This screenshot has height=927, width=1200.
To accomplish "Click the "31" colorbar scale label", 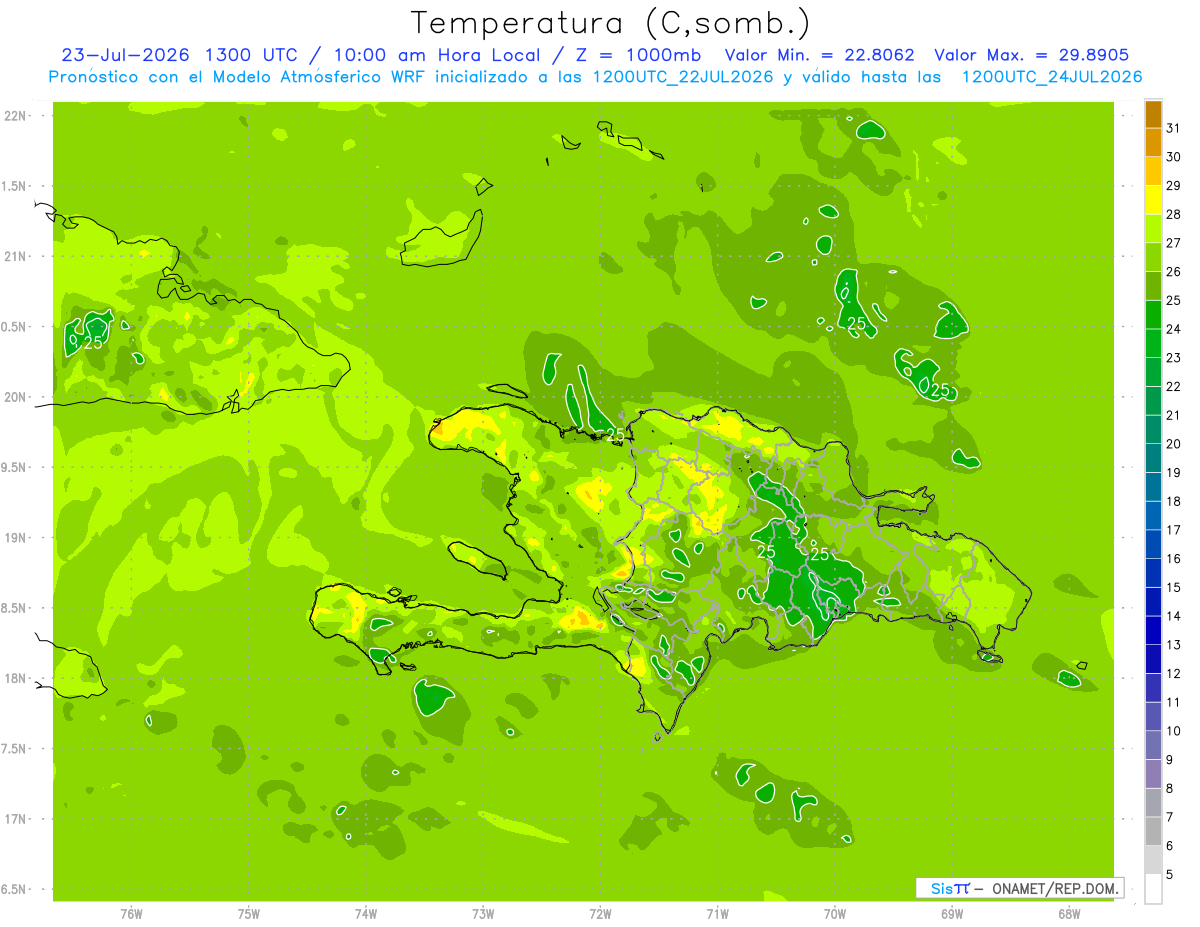I will [1173, 129].
